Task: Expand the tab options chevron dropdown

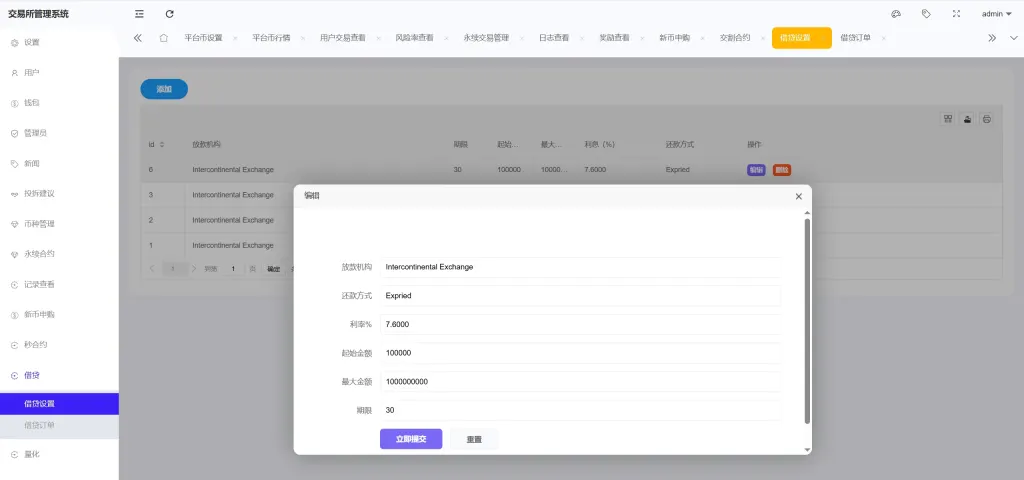Action: click(1014, 38)
